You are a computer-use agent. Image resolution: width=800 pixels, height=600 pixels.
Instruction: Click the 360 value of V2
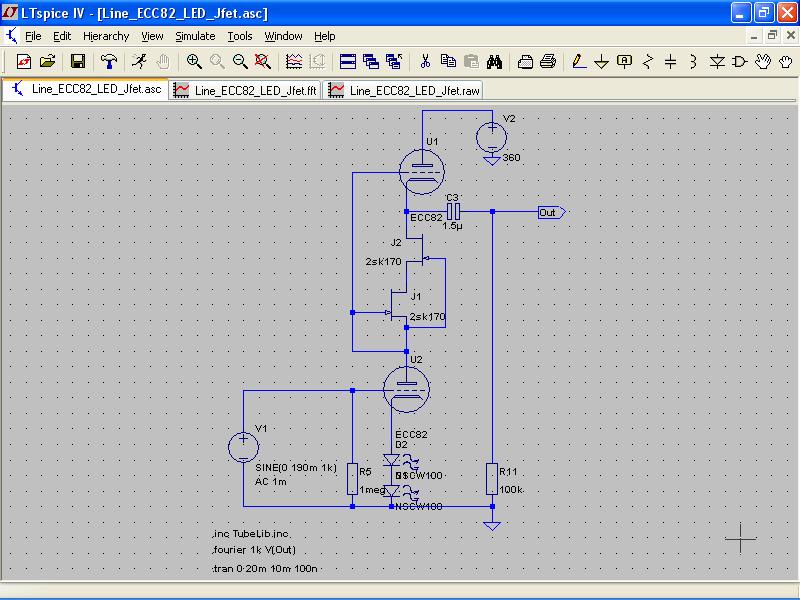[x=511, y=158]
